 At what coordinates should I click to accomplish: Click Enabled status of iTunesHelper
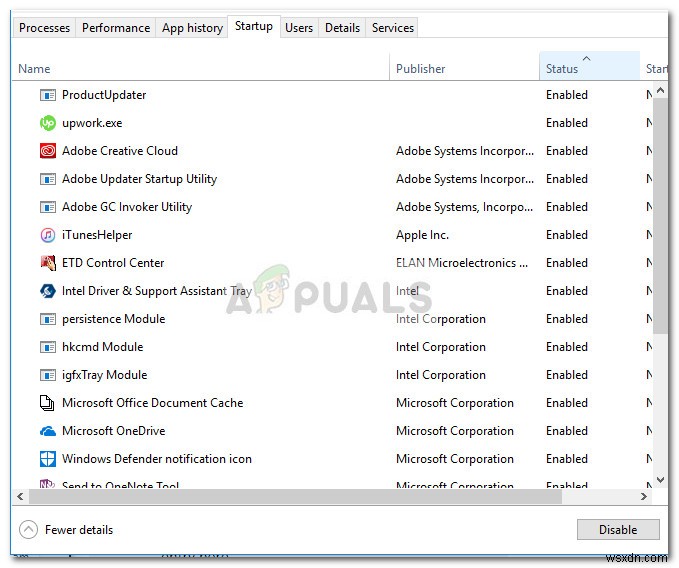pos(566,235)
